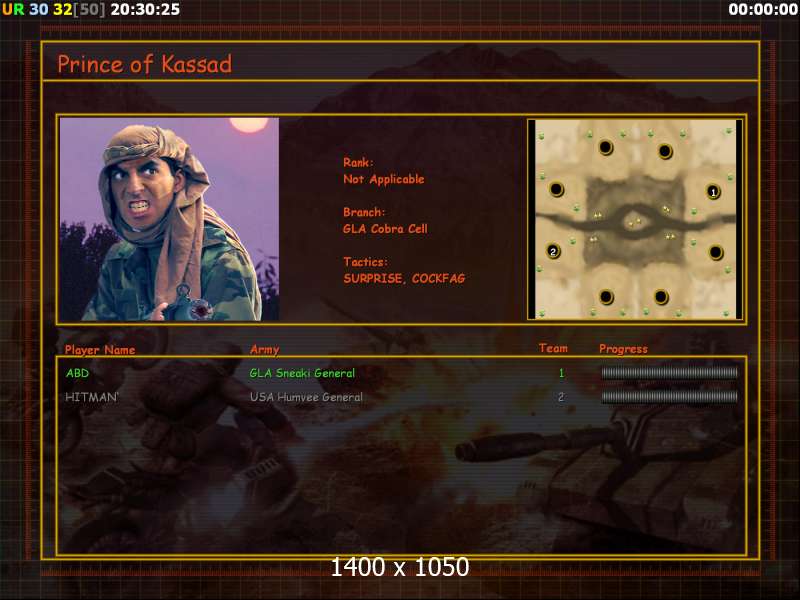Click the [50] counter overlay
The height and width of the screenshot is (600, 800).
(x=89, y=9)
